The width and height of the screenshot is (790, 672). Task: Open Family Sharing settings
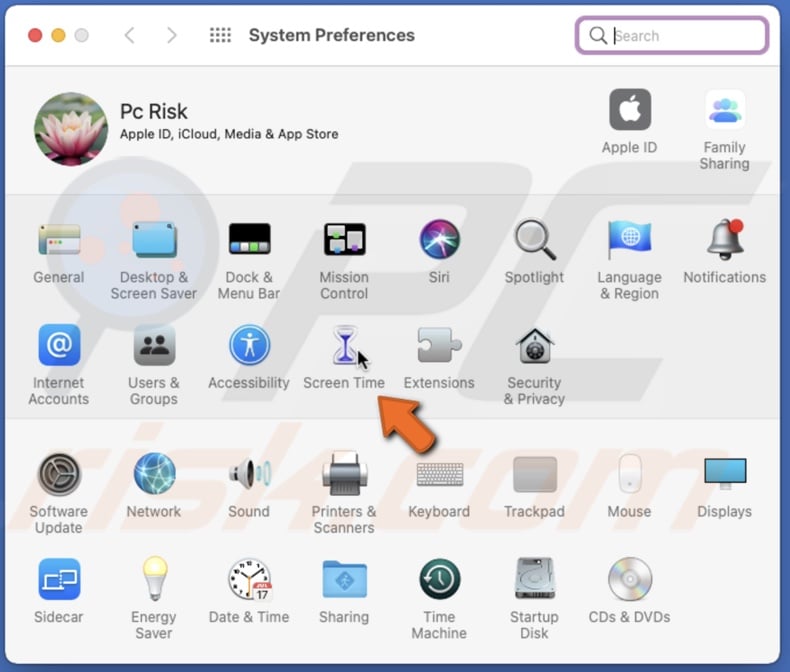tap(724, 111)
